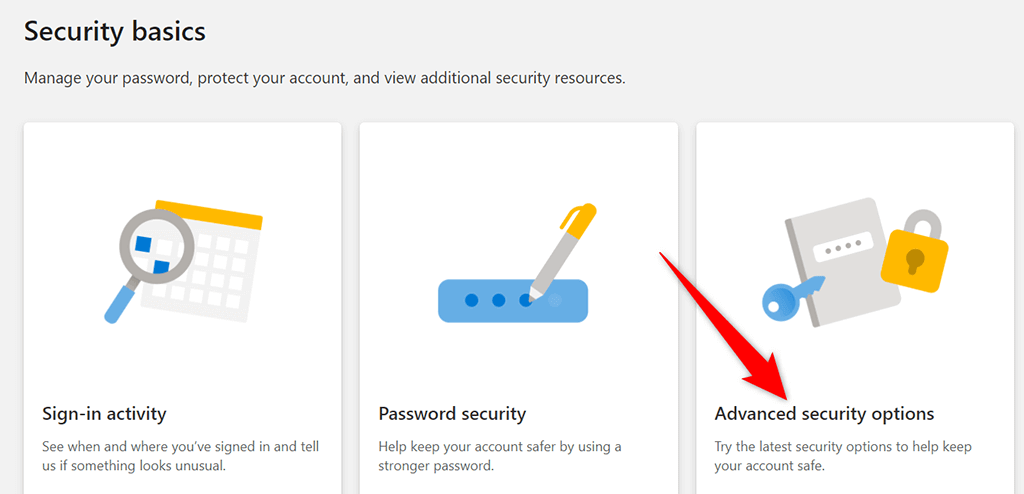1024x494 pixels.
Task: Click the yellow-topped calendar graphic
Action: [x=201, y=261]
